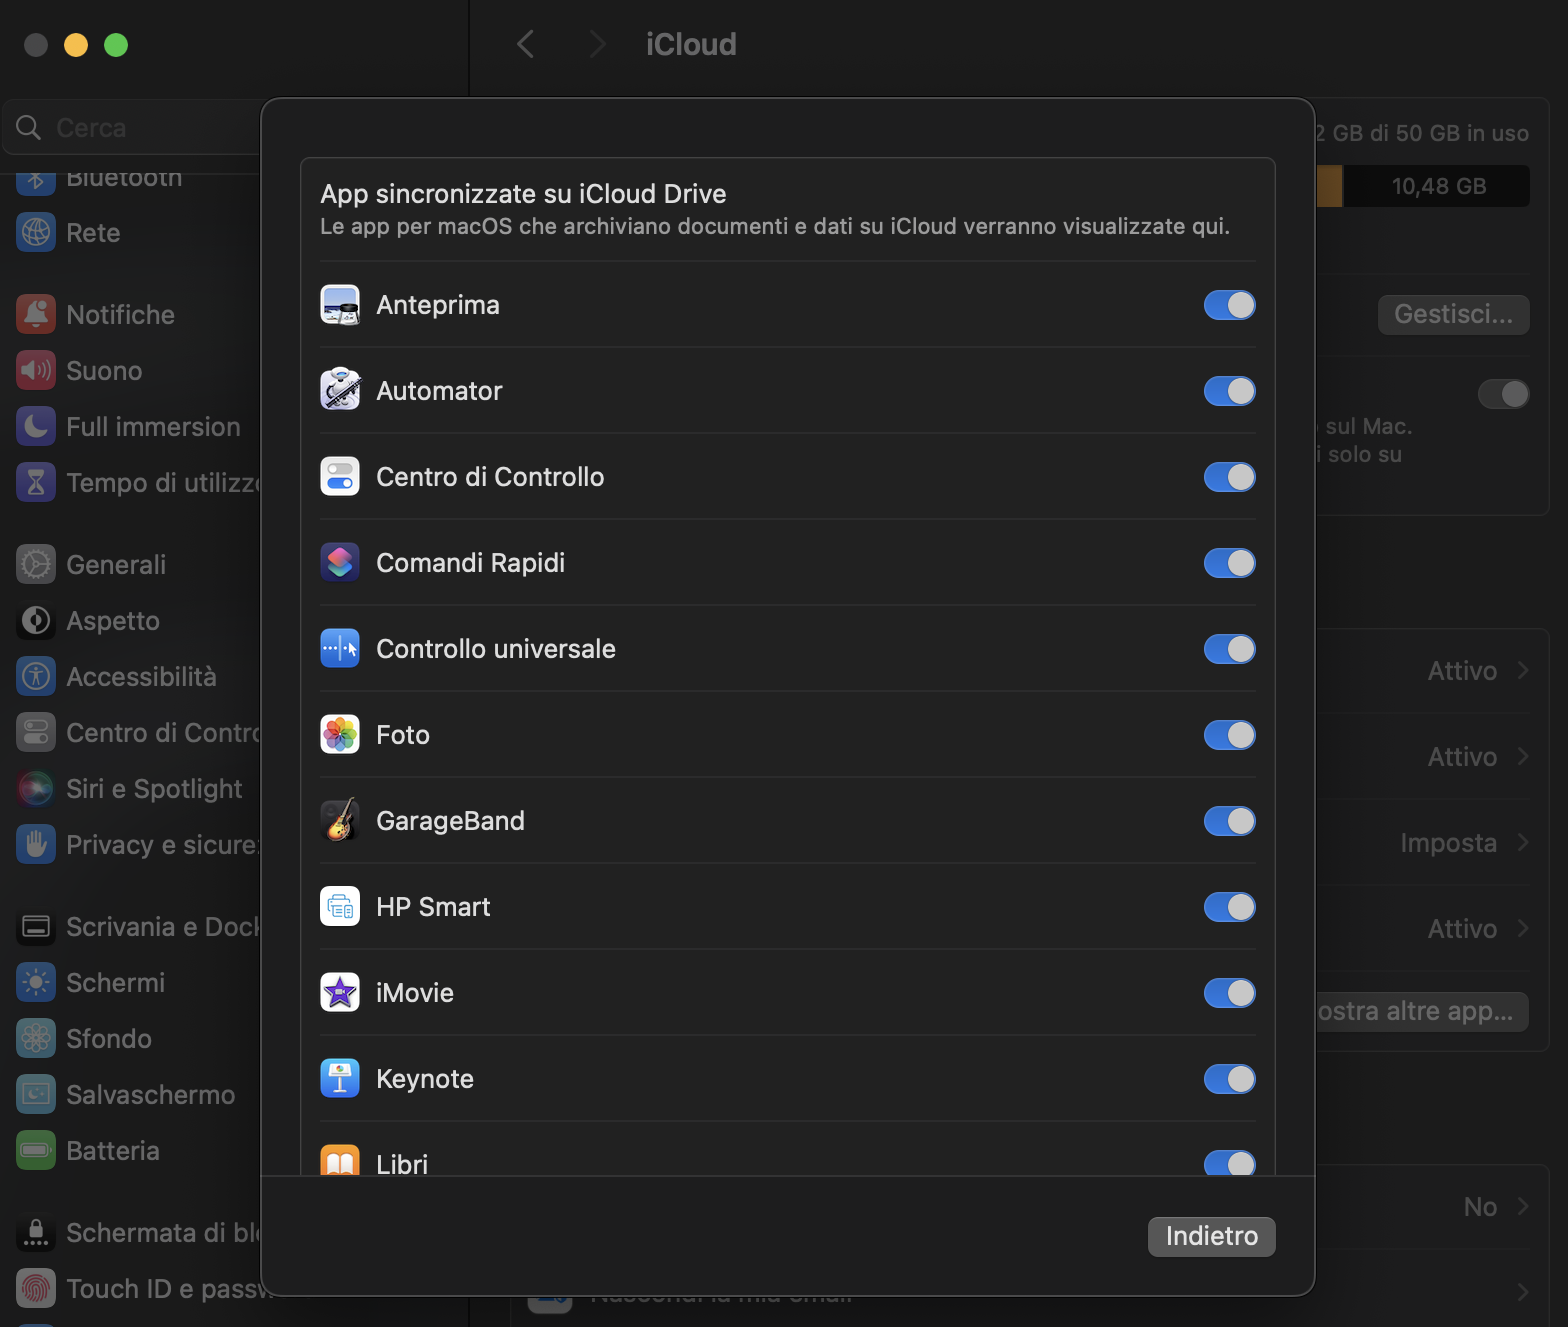This screenshot has height=1327, width=1568.
Task: Disable the Automator iCloud Drive switch
Action: (x=1229, y=391)
